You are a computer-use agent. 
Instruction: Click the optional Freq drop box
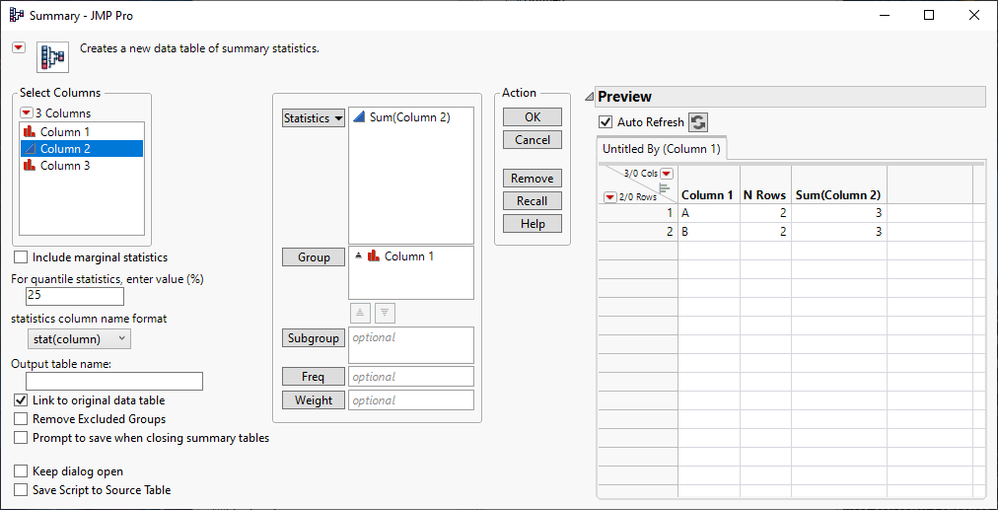tap(411, 376)
